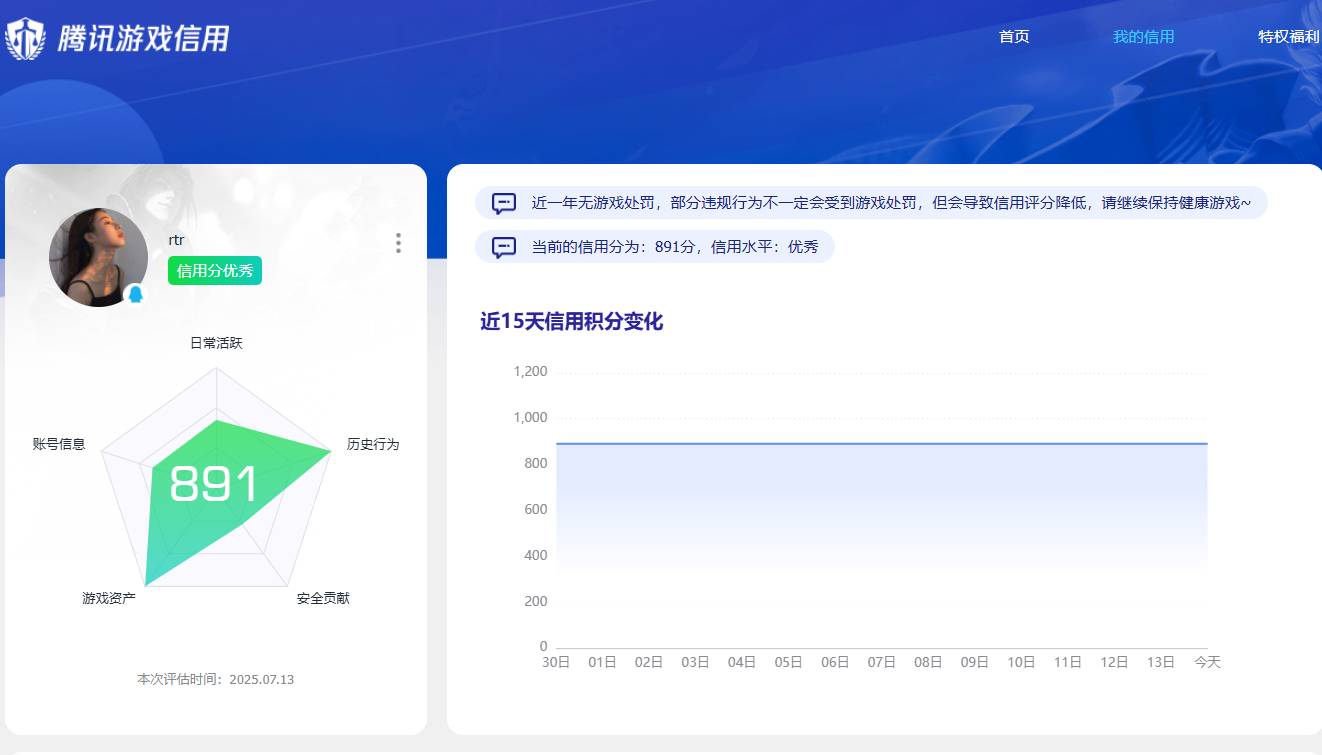Click the user avatar photo of rtr
Image resolution: width=1322 pixels, height=755 pixels.
(x=98, y=257)
